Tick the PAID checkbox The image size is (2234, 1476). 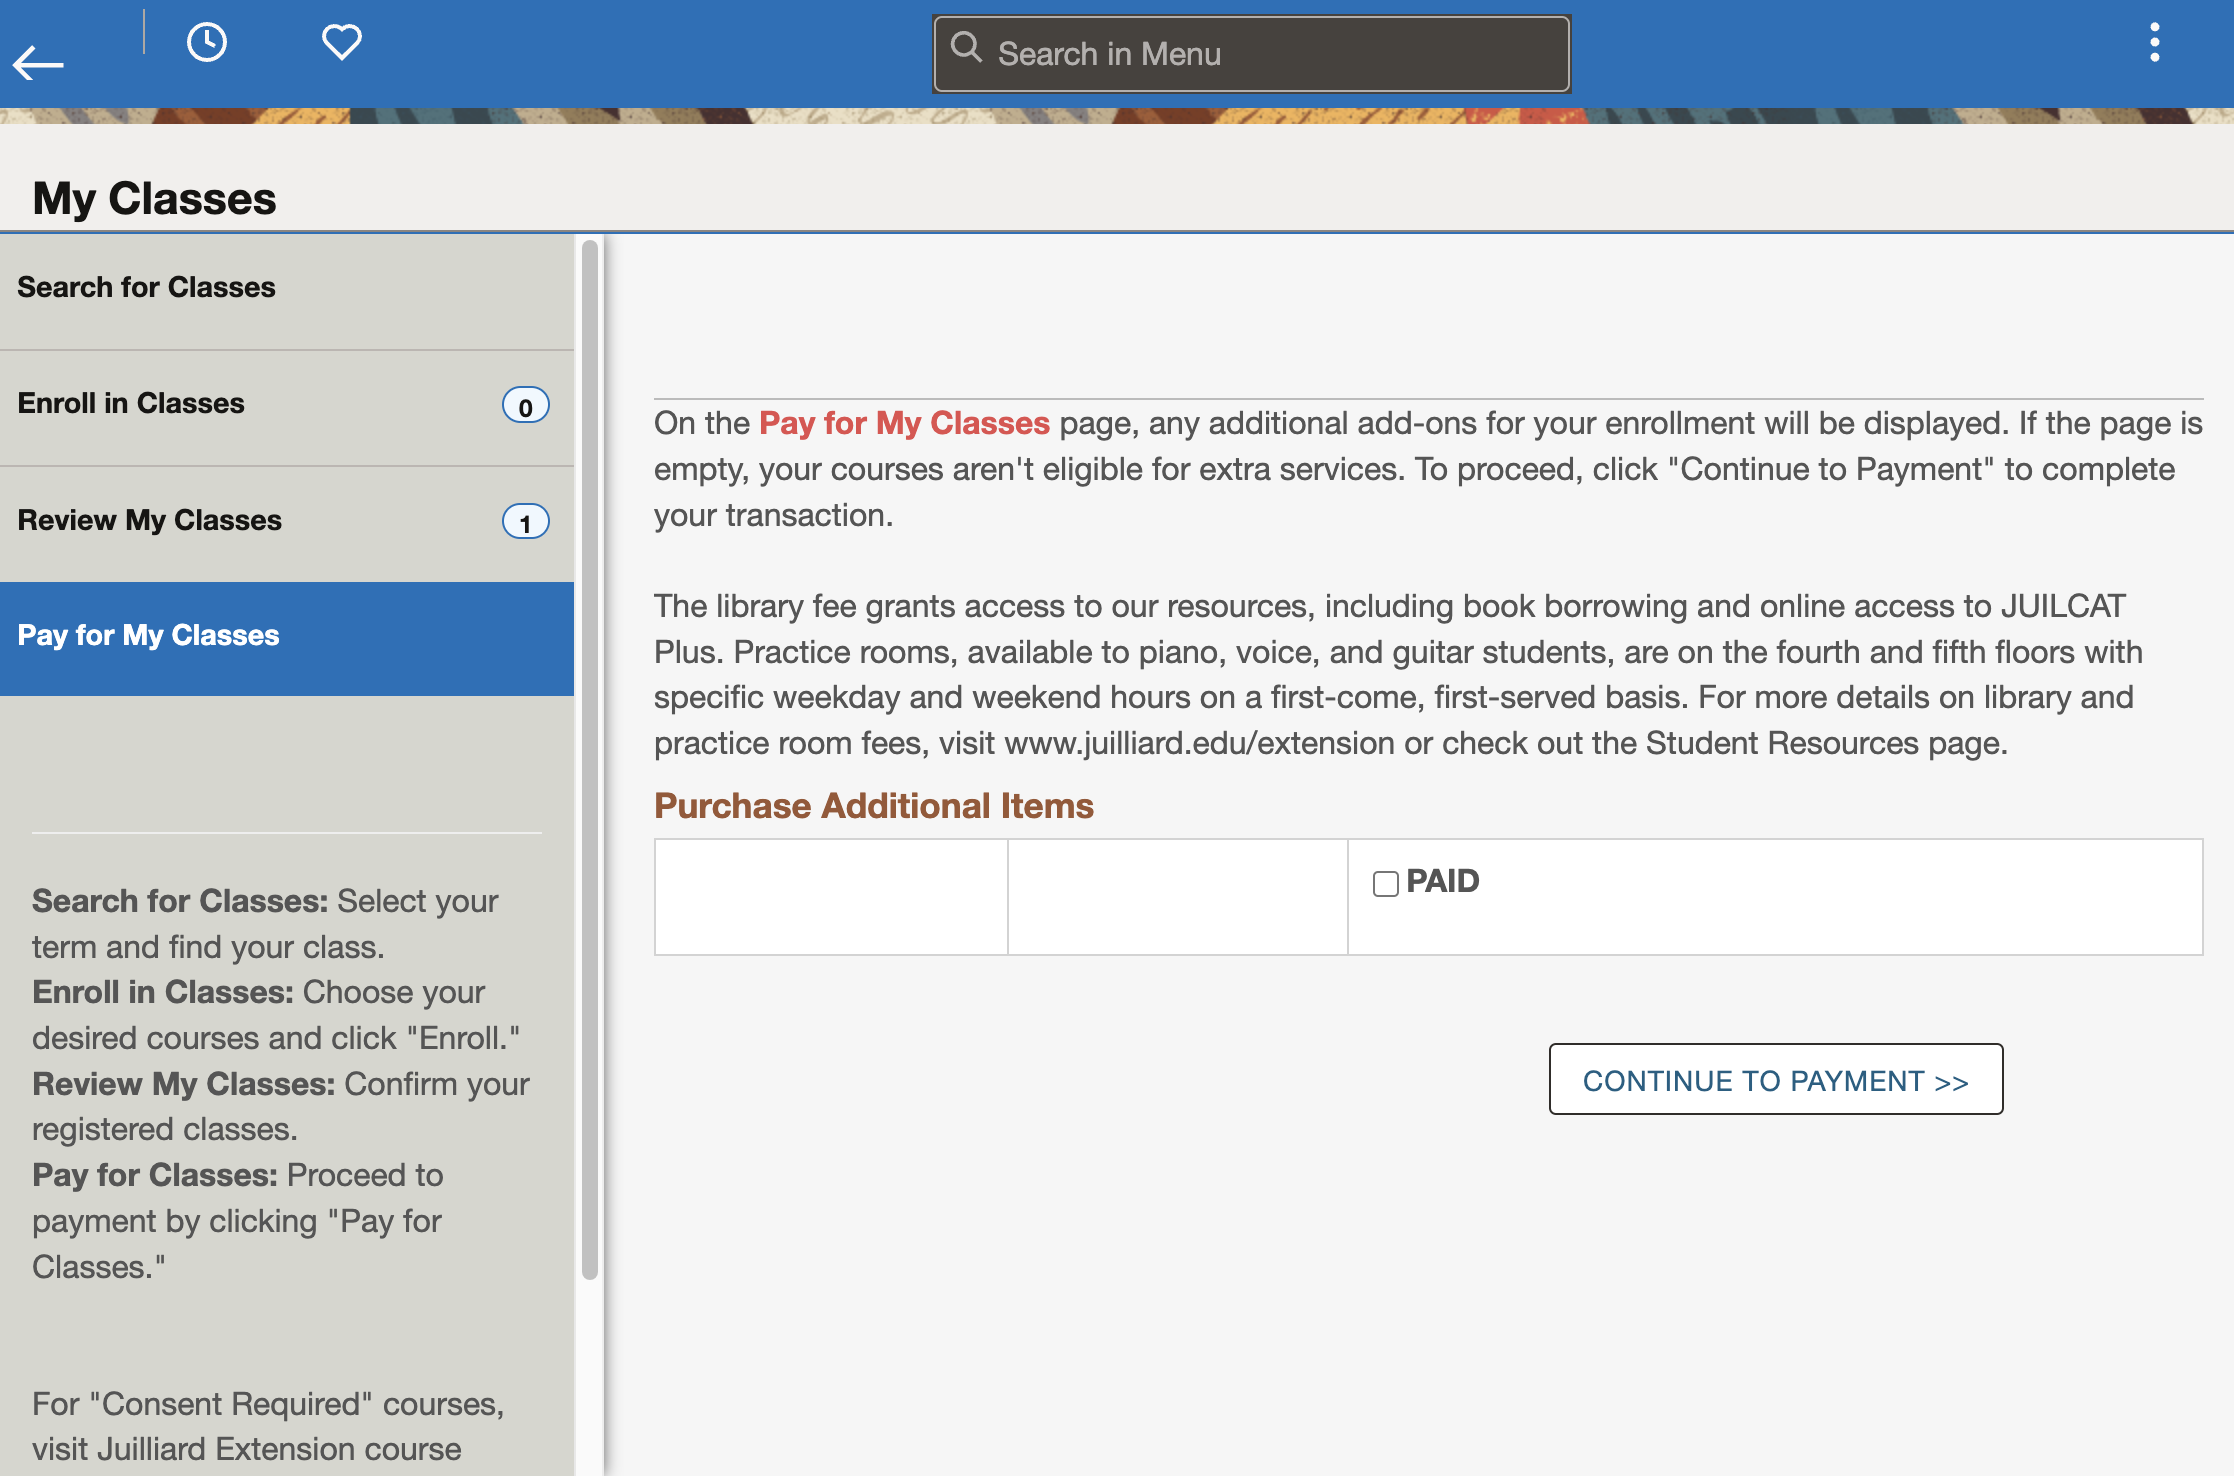coord(1385,884)
